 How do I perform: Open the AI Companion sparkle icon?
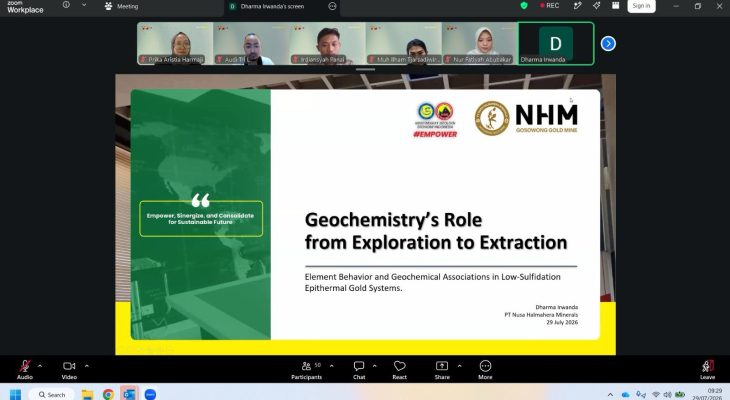(596, 6)
